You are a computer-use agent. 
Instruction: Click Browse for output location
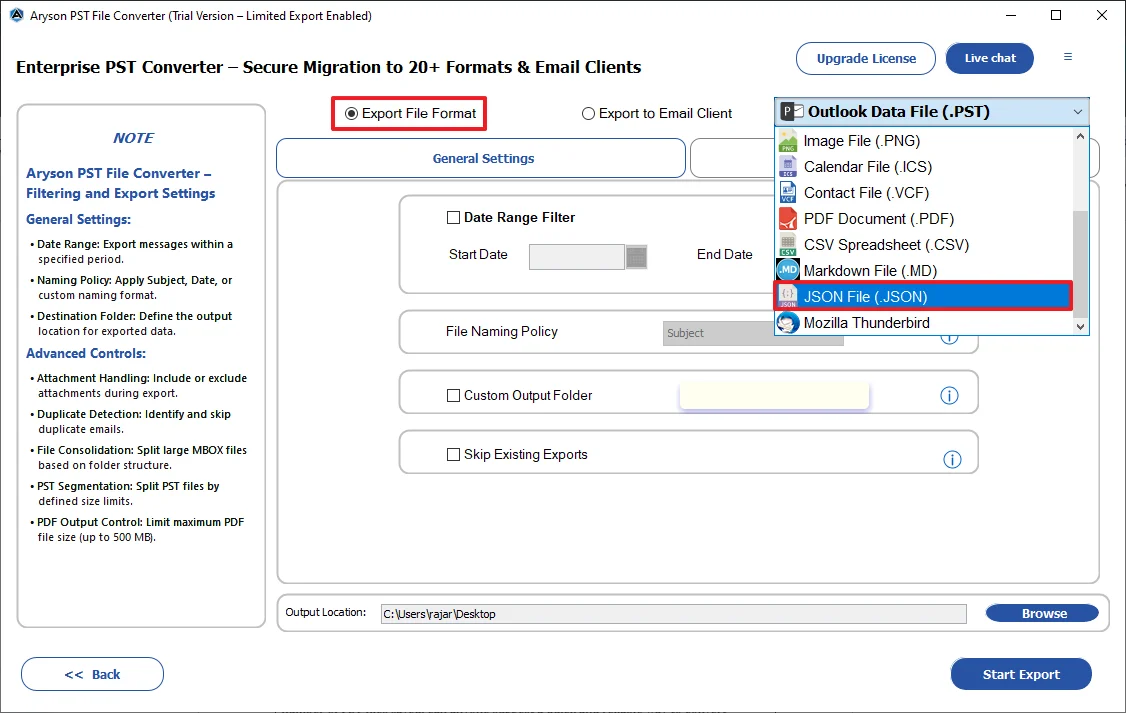pos(1042,613)
